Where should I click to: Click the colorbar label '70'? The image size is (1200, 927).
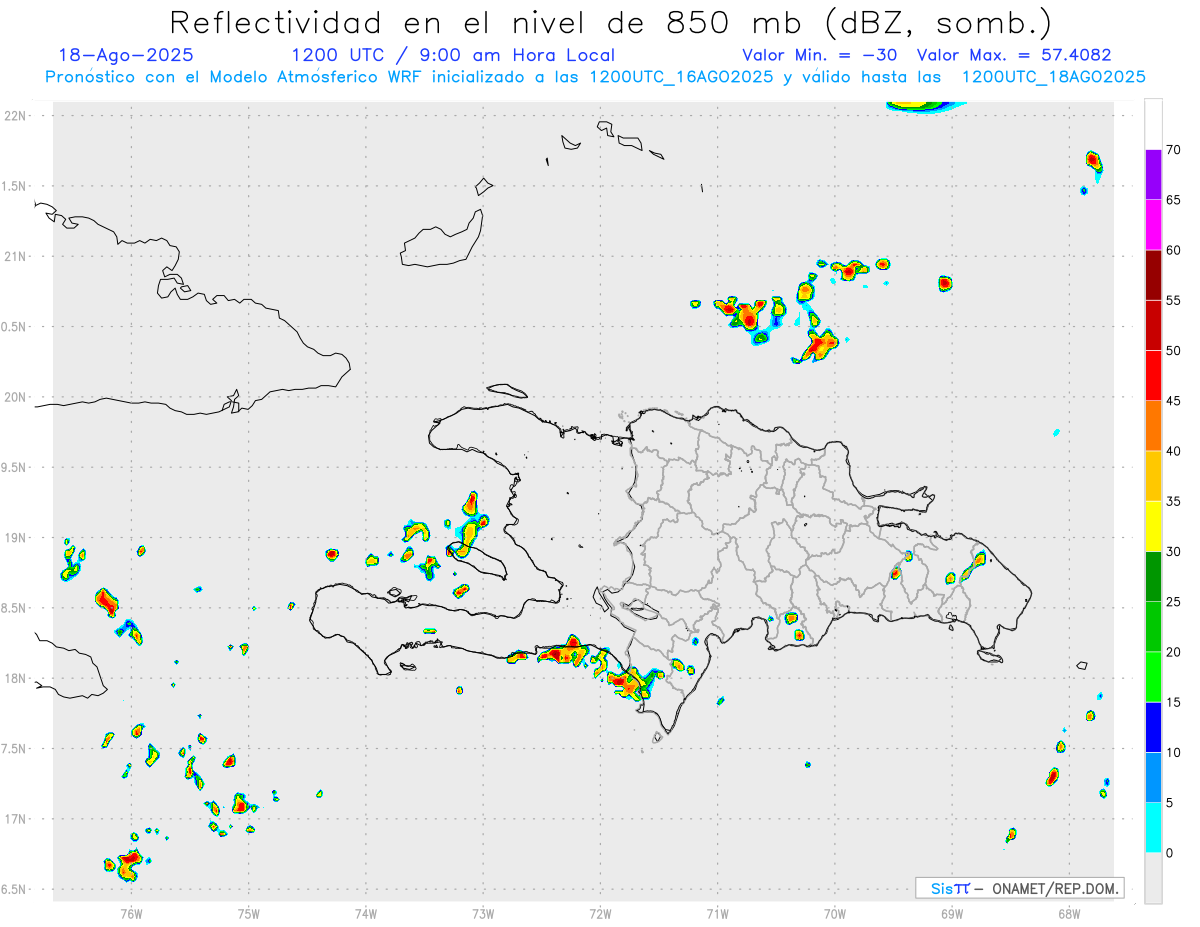[1175, 150]
